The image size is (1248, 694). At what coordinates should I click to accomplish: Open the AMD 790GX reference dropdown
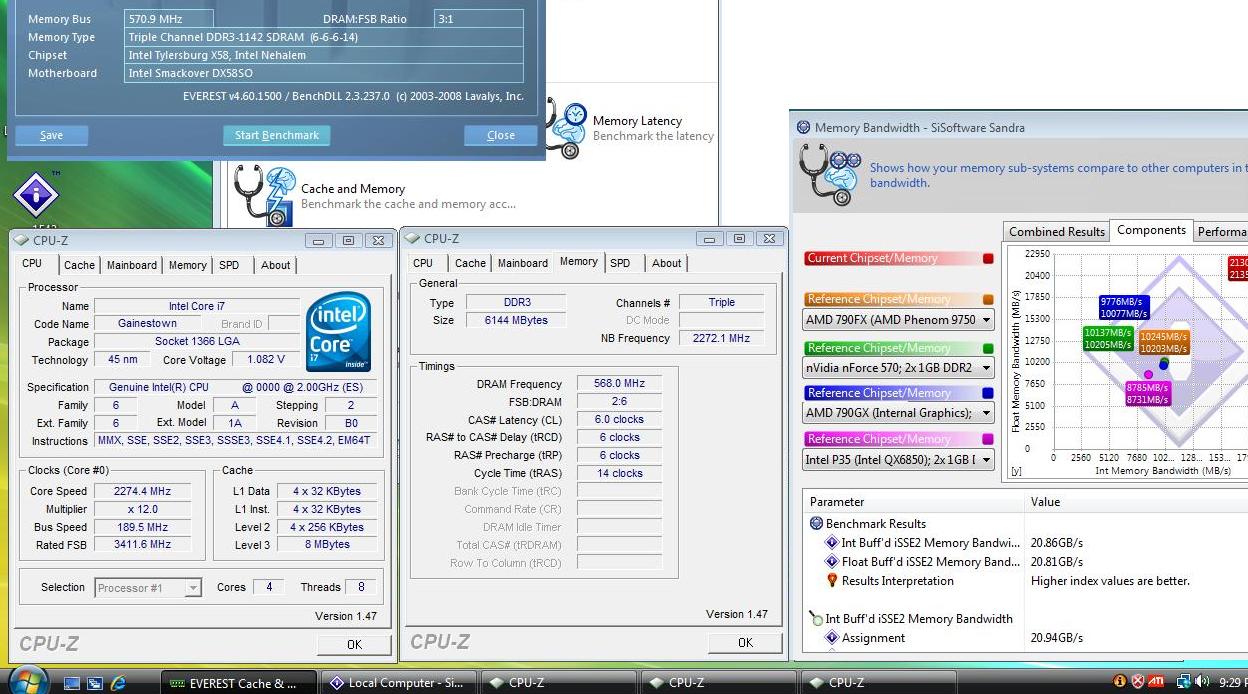899,413
